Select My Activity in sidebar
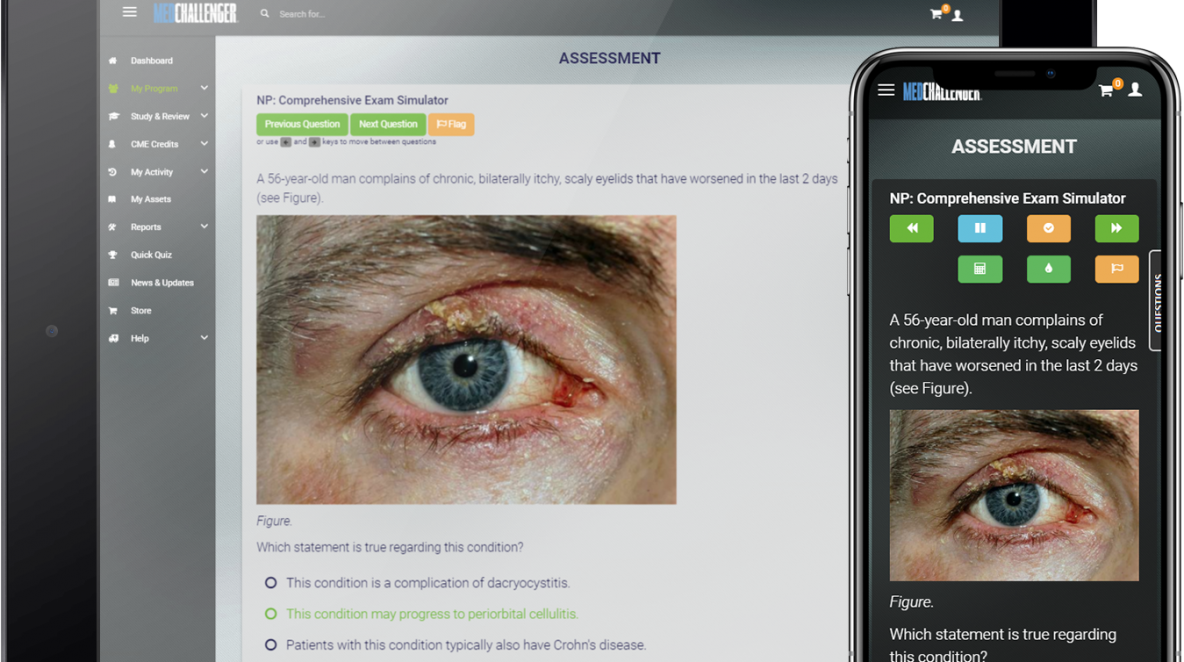The width and height of the screenshot is (1184, 662). (x=151, y=172)
